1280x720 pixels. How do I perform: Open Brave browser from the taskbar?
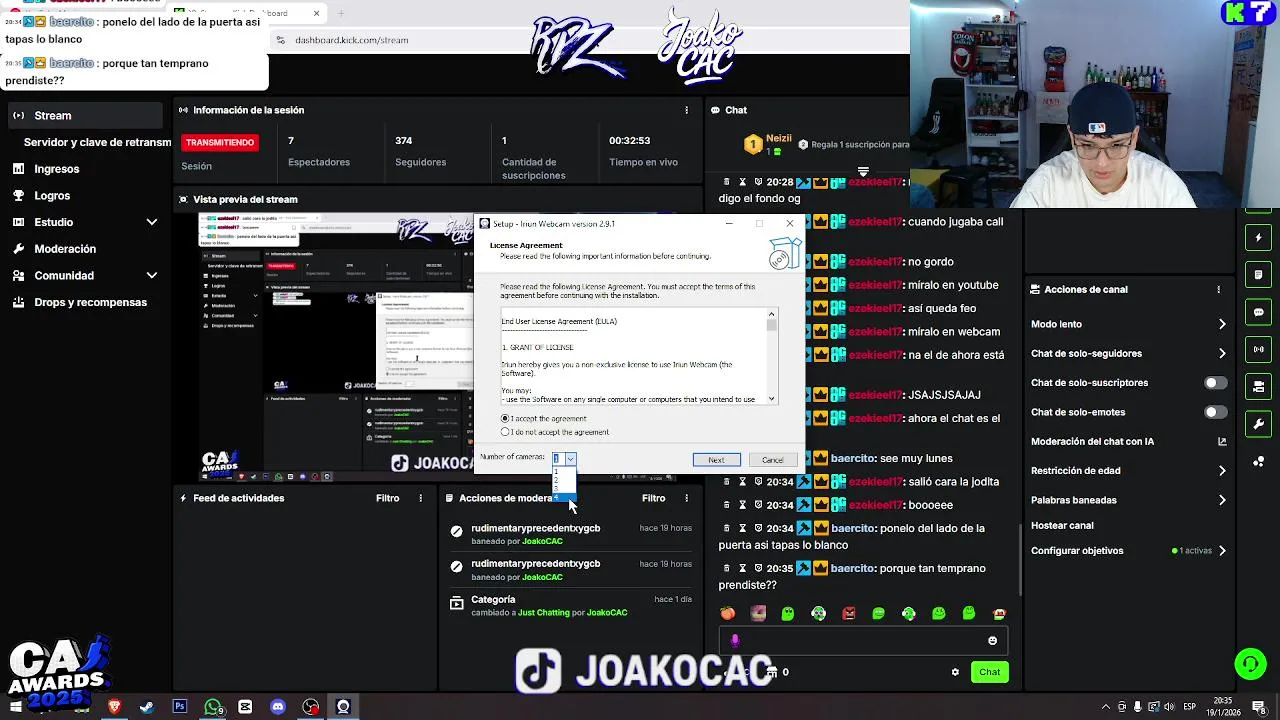click(114, 706)
